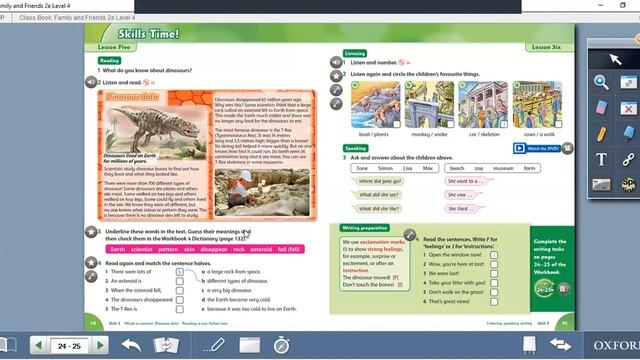Open the stopwatch timer

tap(281, 345)
